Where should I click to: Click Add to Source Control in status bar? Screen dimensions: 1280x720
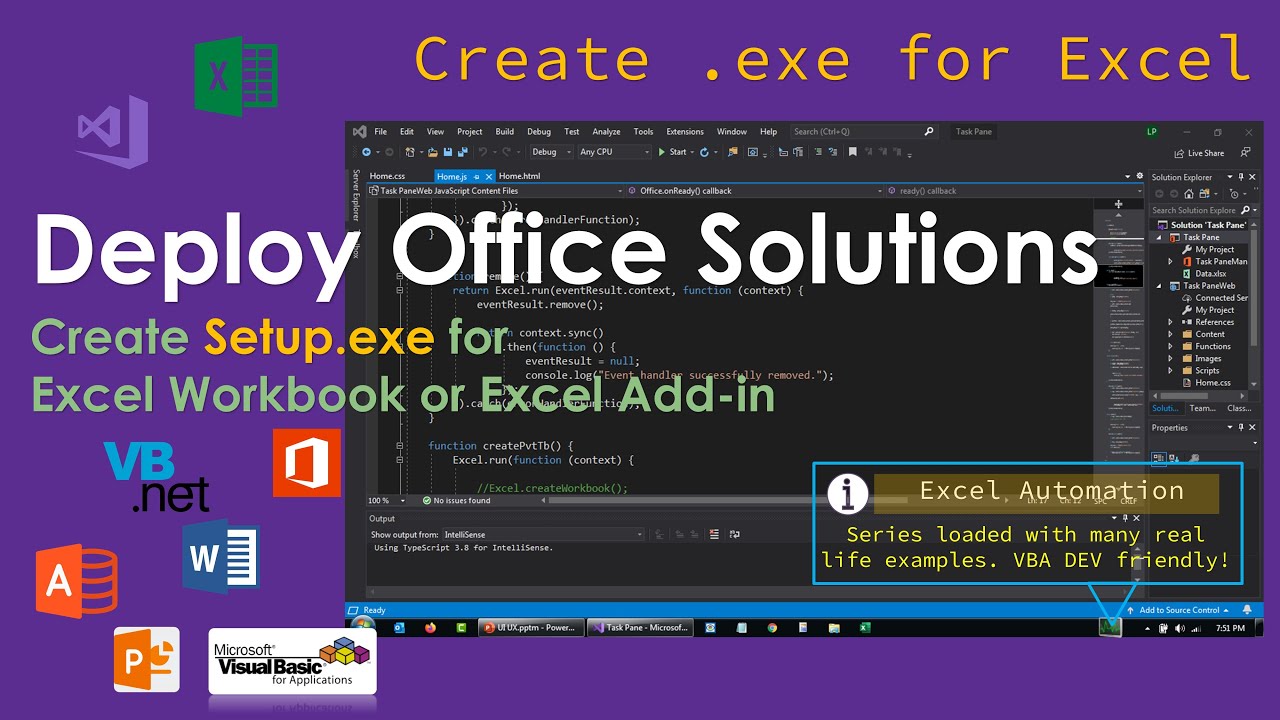coord(1179,610)
